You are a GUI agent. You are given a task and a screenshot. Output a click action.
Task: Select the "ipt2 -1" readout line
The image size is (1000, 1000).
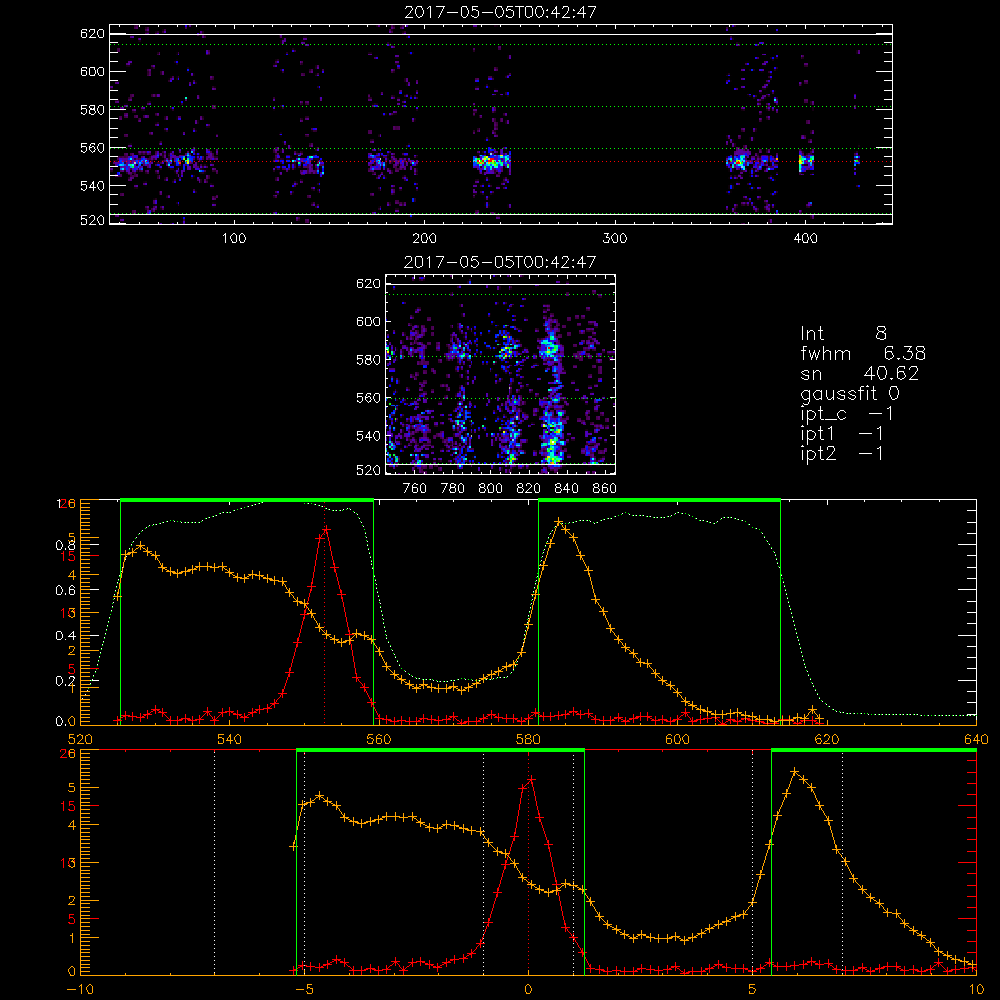click(x=842, y=454)
